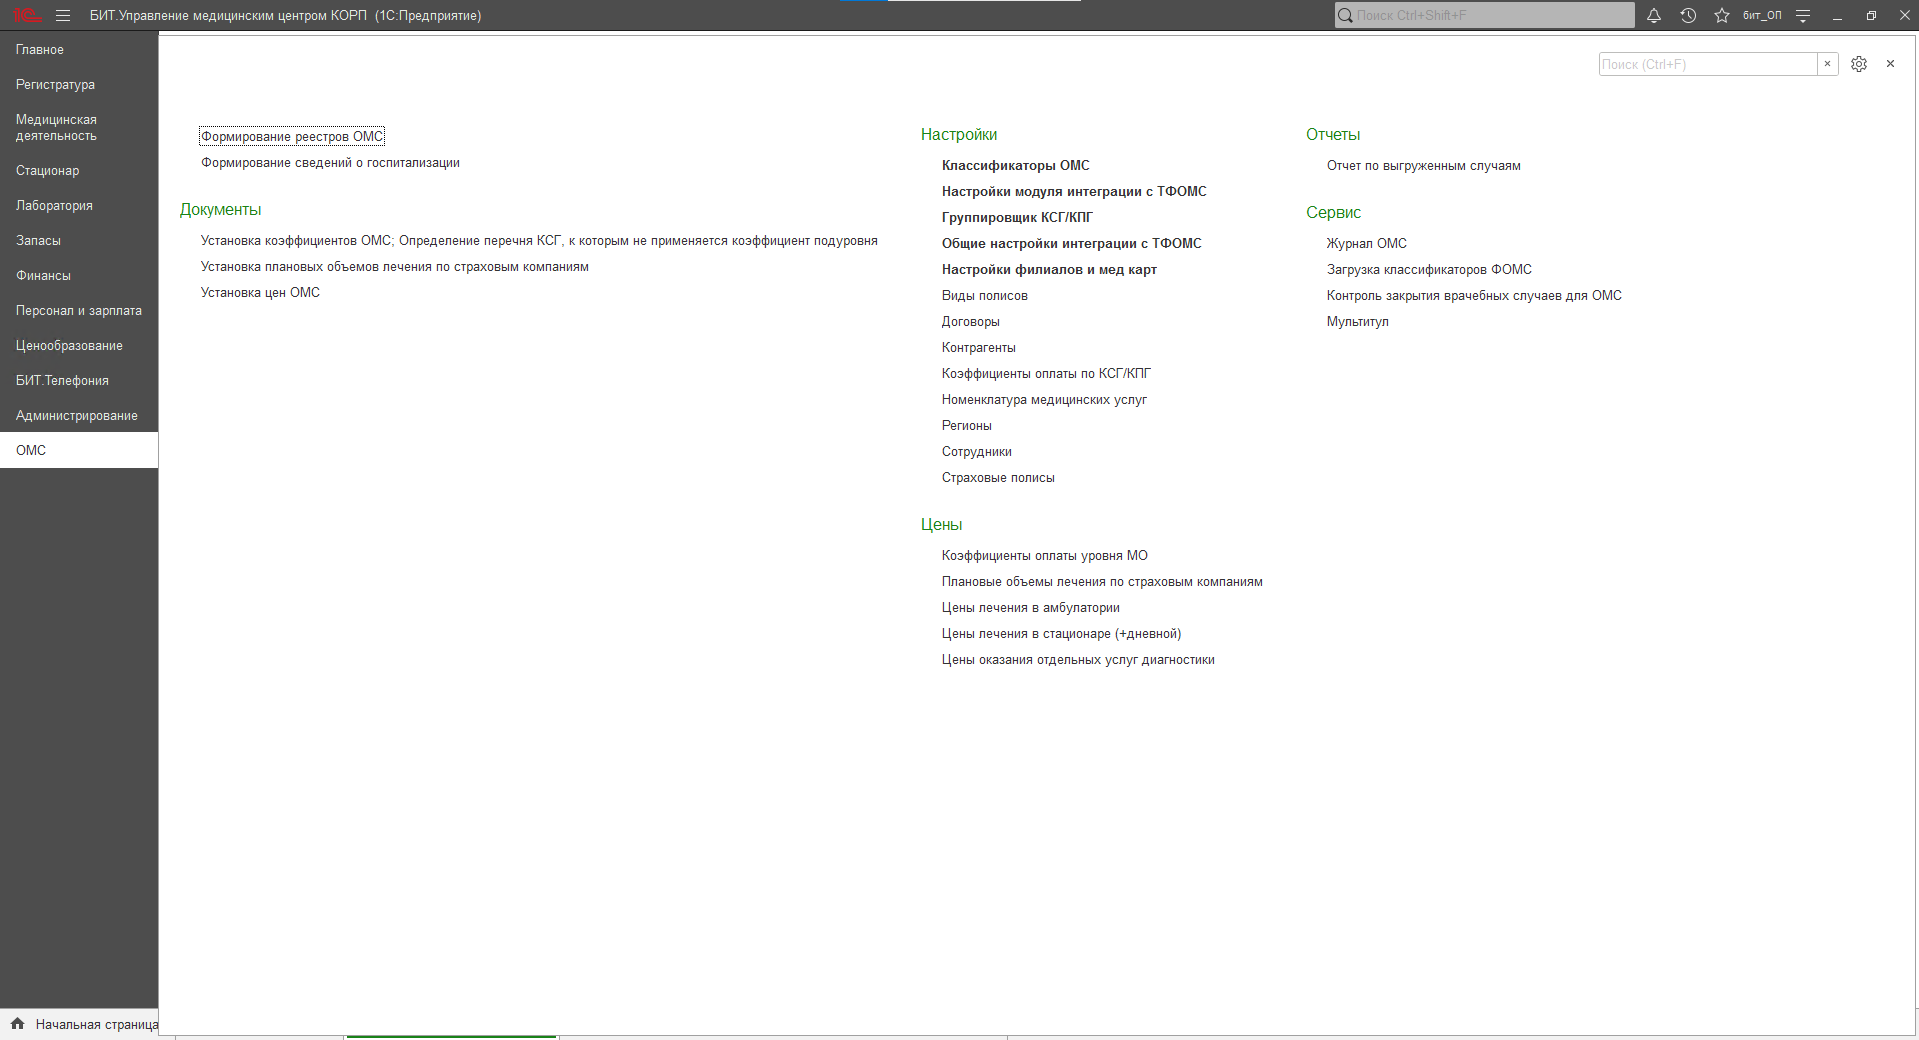Open Цены лечения в стационаре (+дневной)
Image resolution: width=1919 pixels, height=1040 pixels.
pyautogui.click(x=1061, y=633)
